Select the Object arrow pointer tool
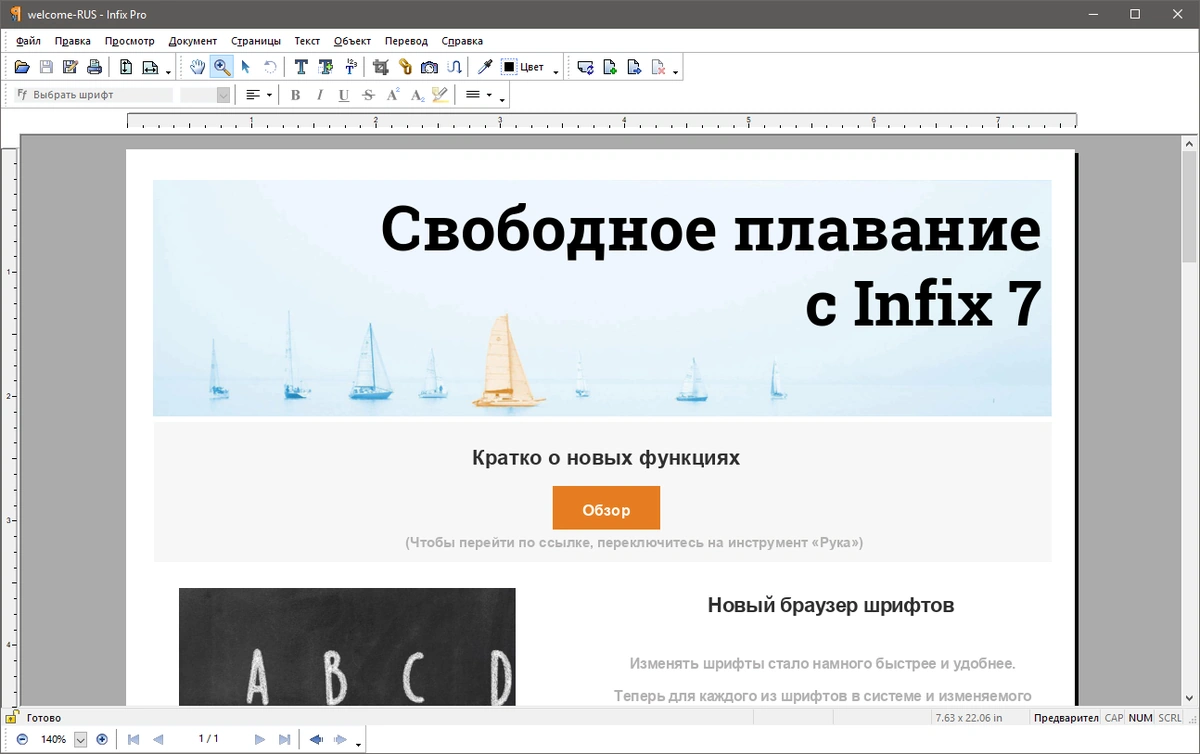 point(246,67)
